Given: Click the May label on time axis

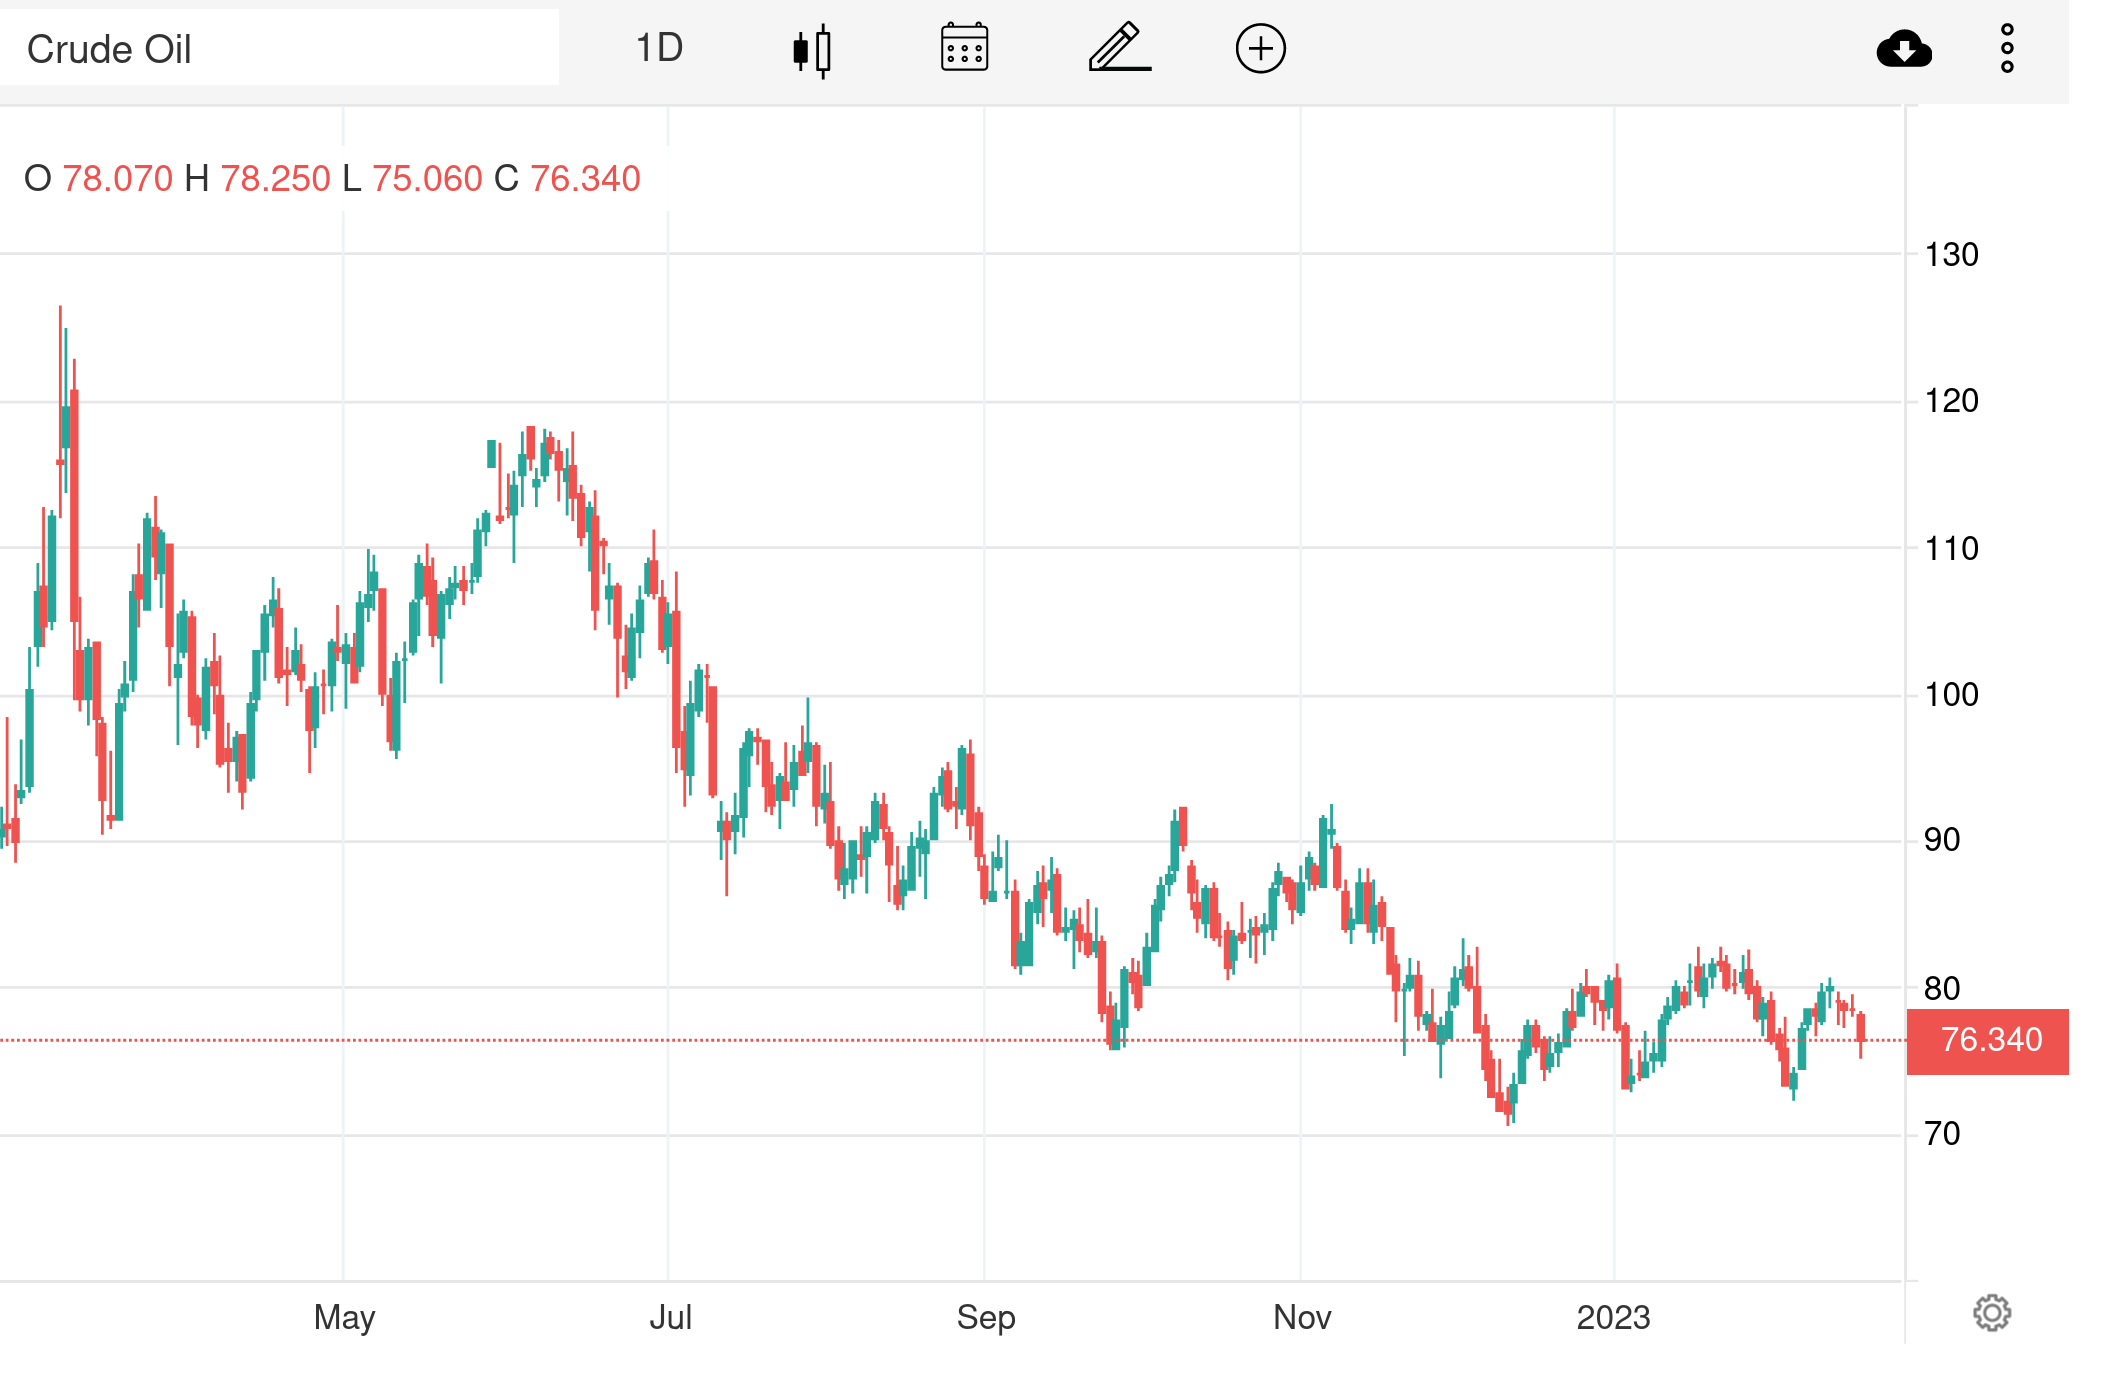Looking at the screenshot, I should 344,1317.
